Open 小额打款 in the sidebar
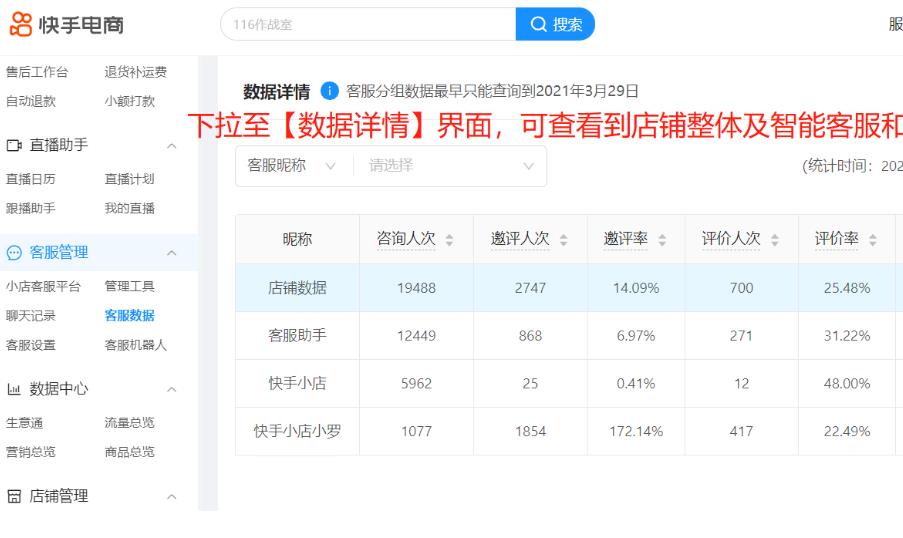Image resolution: width=903 pixels, height=538 pixels. [130, 101]
